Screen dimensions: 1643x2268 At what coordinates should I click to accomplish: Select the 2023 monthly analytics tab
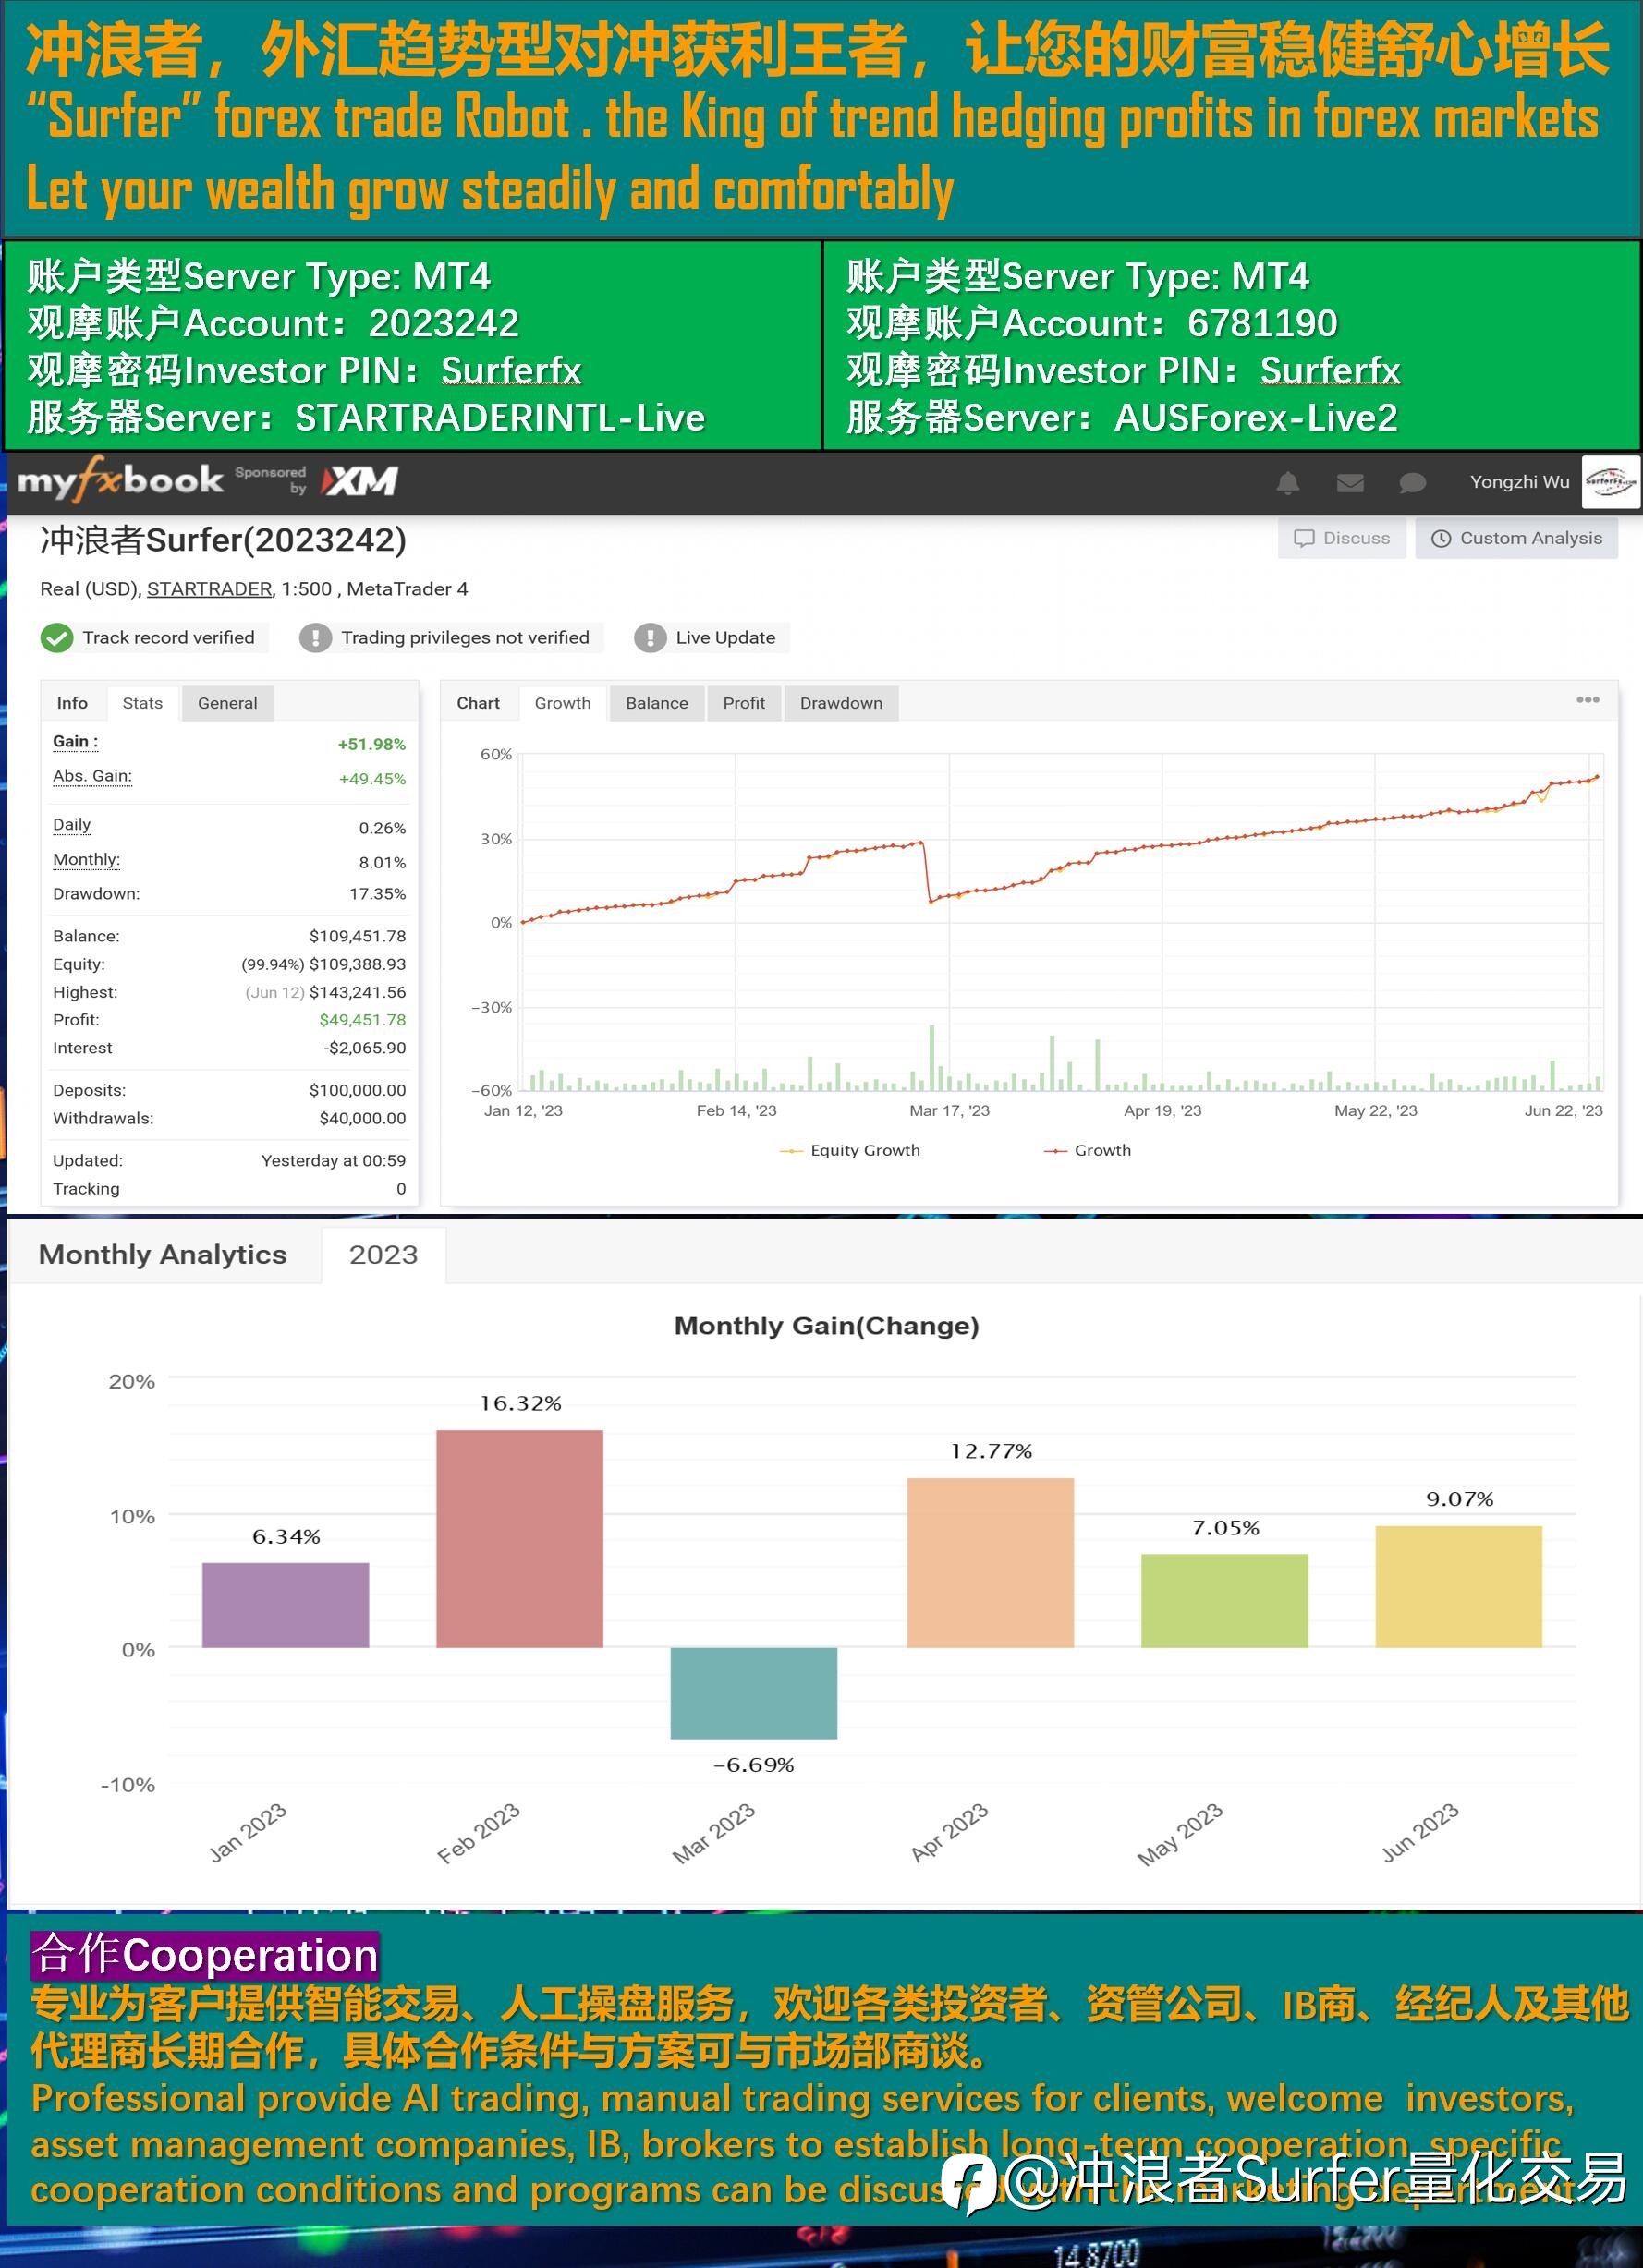(x=383, y=1254)
